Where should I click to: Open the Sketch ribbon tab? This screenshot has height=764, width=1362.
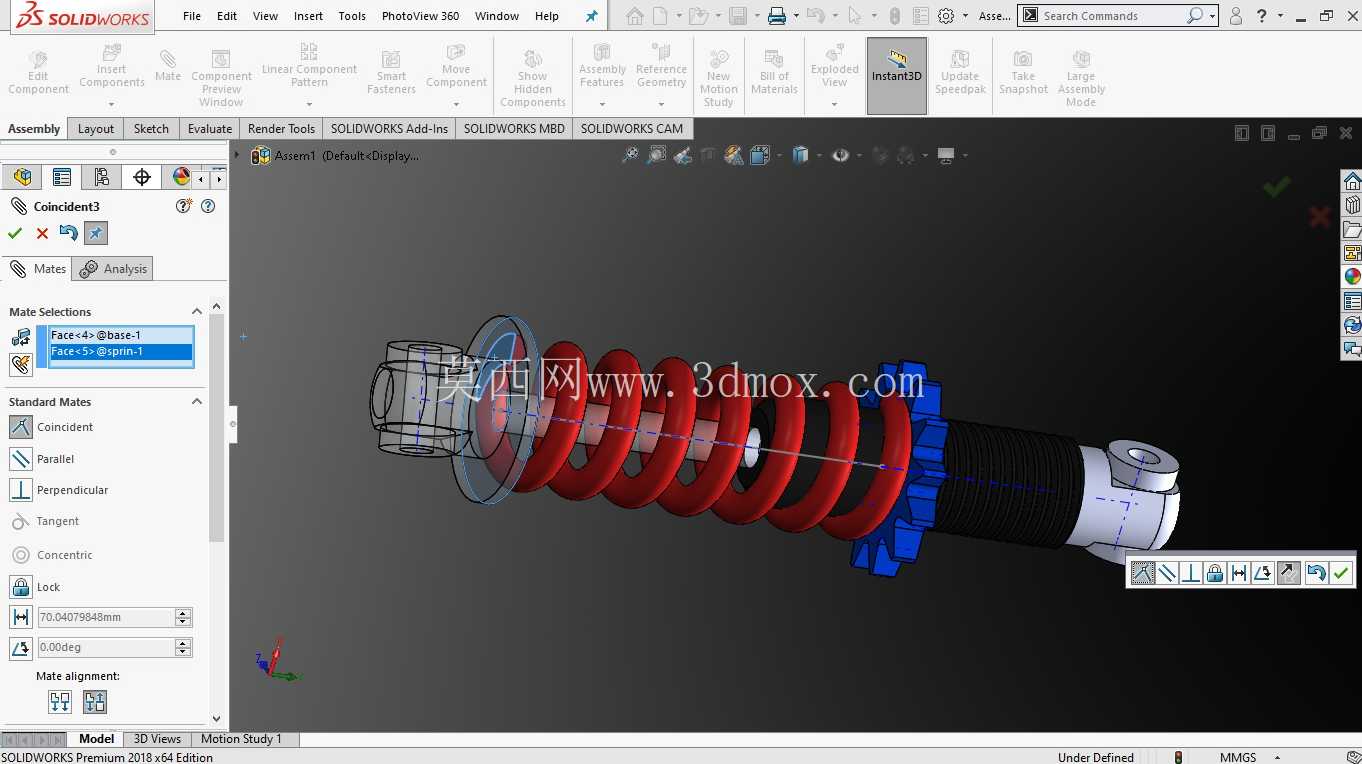151,129
